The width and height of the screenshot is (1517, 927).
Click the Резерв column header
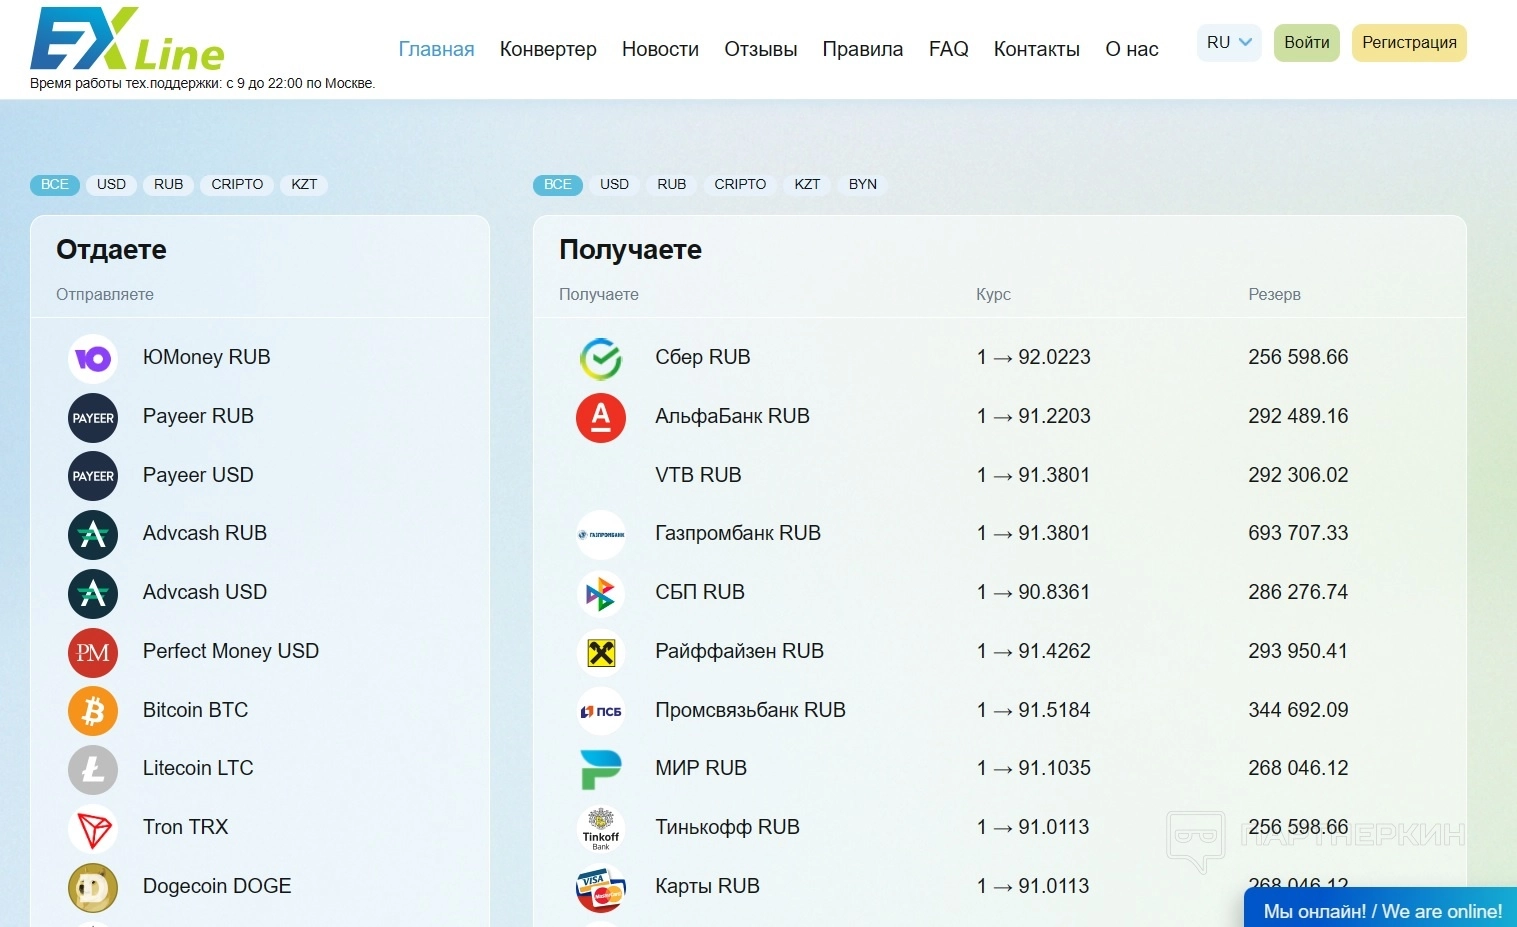pyautogui.click(x=1274, y=294)
